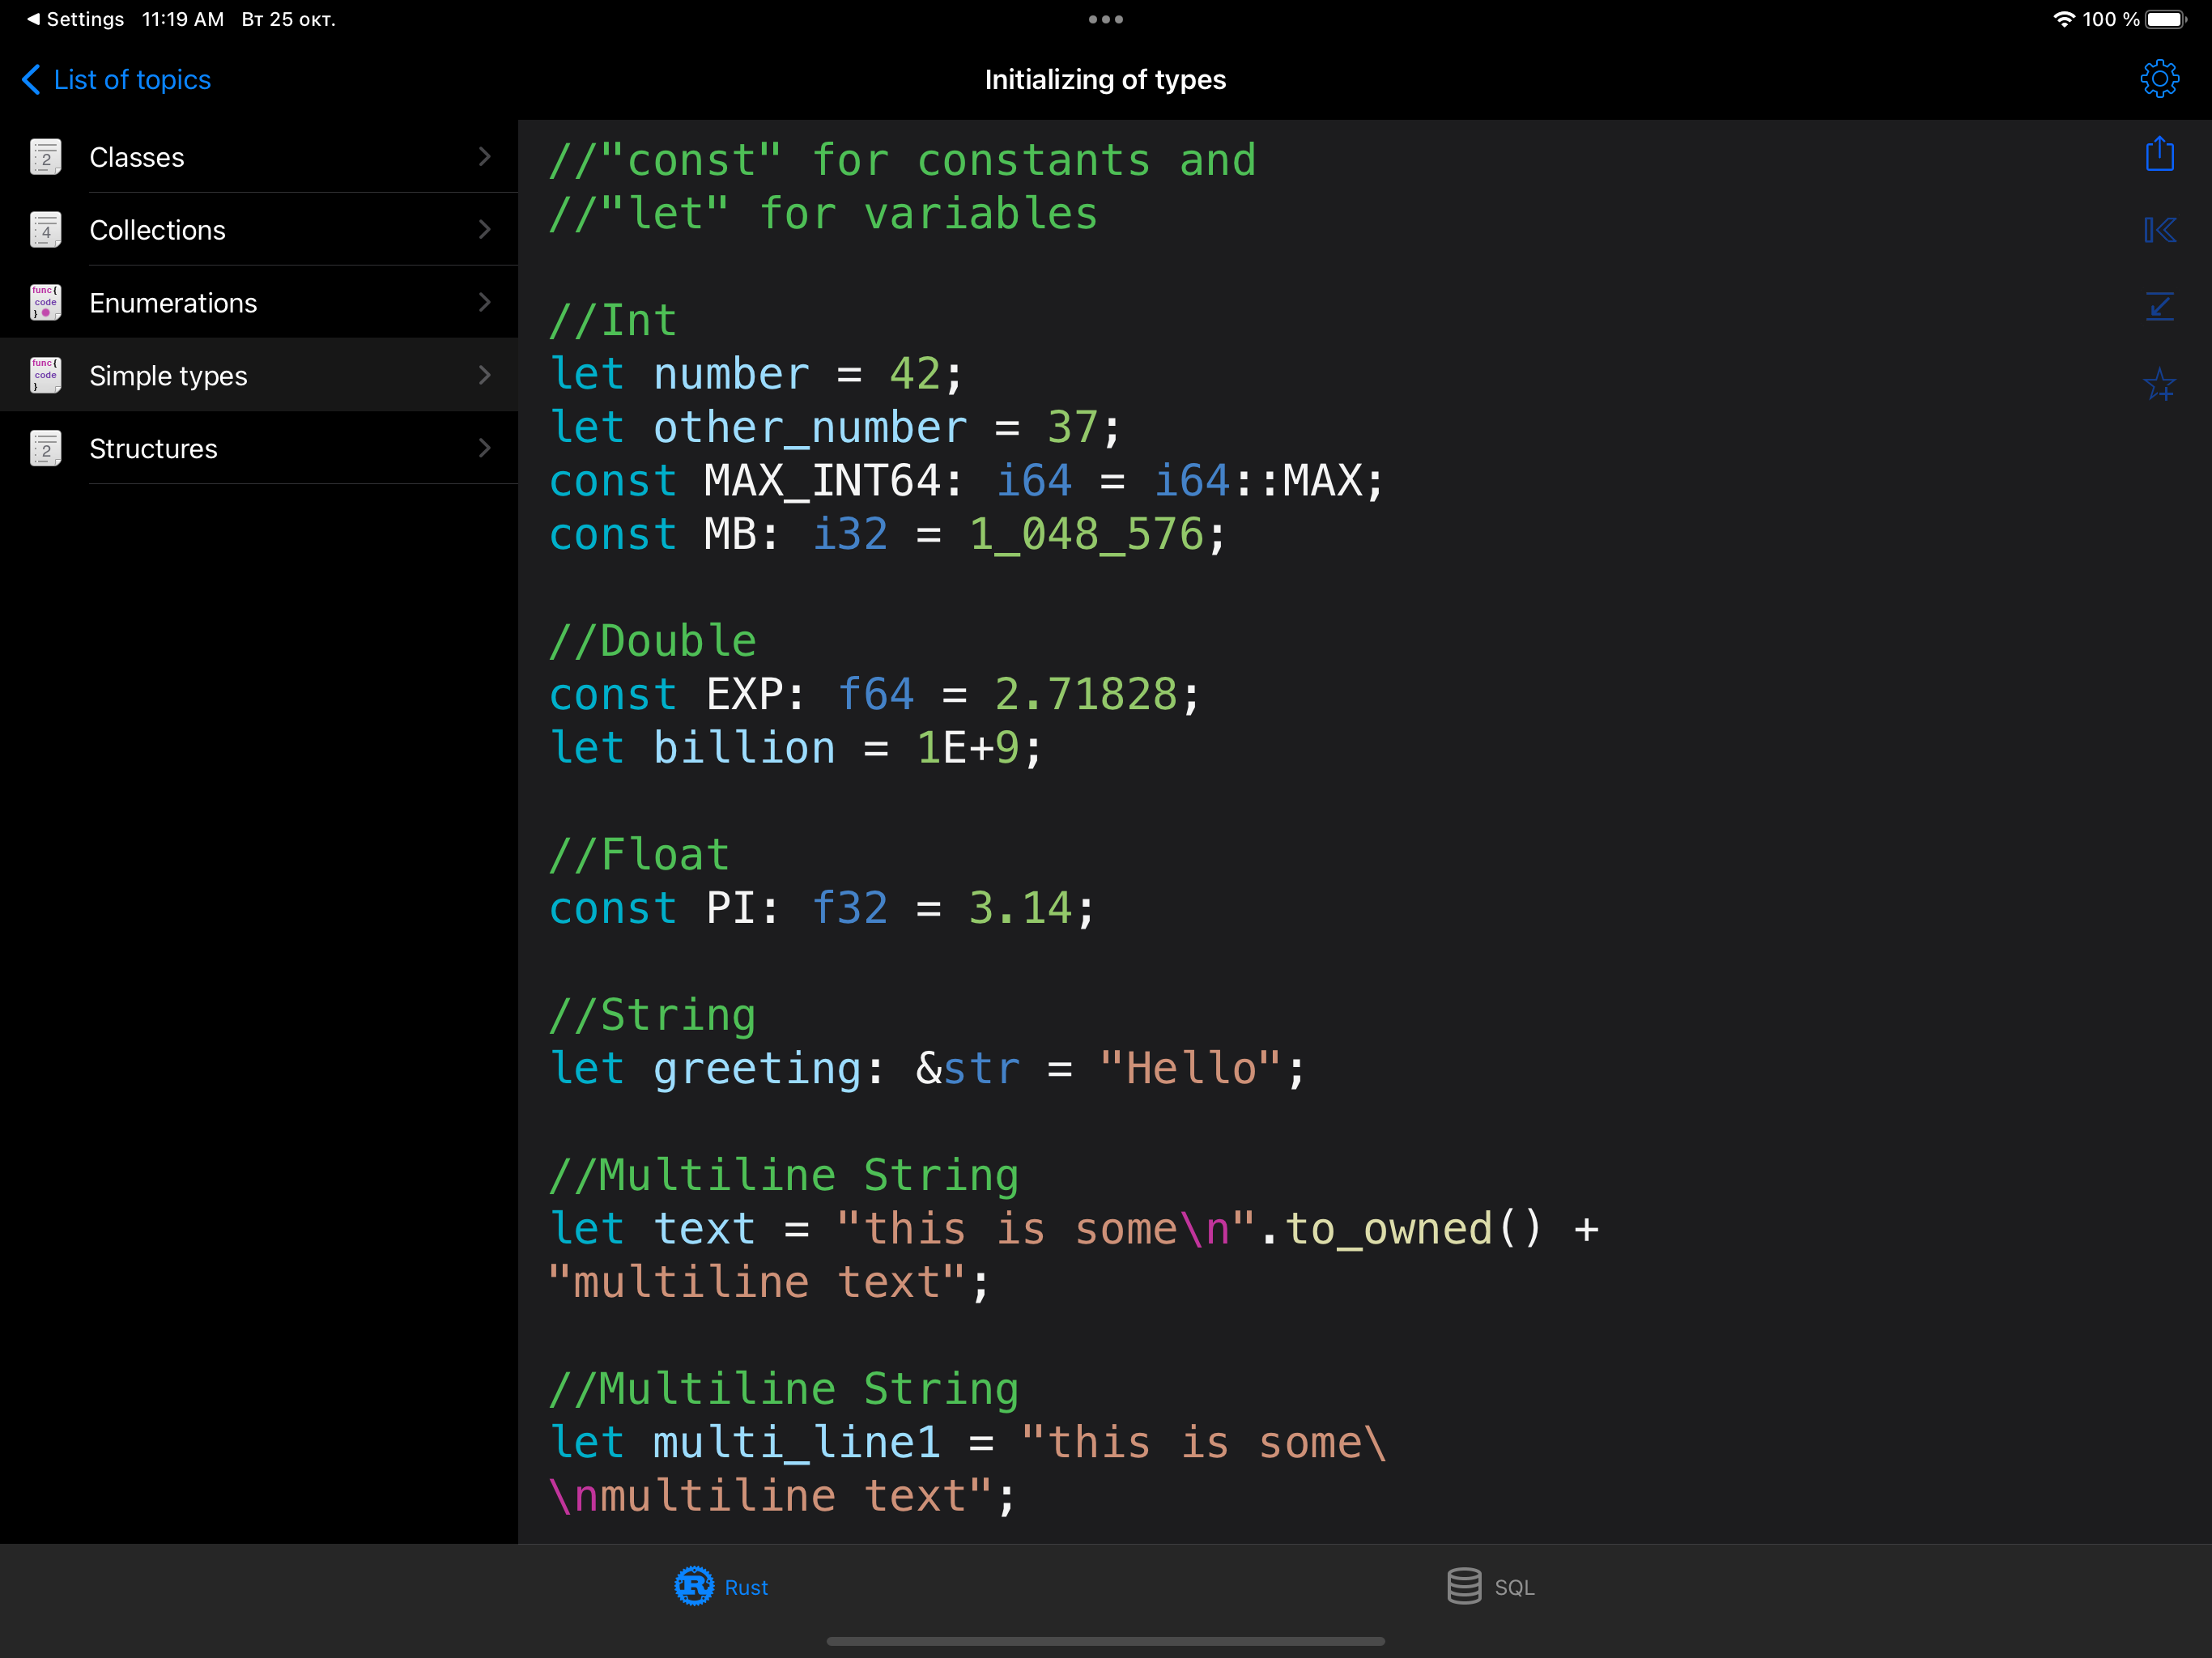Image resolution: width=2212 pixels, height=1658 pixels.
Task: Open the settings gear icon
Action: point(2159,79)
